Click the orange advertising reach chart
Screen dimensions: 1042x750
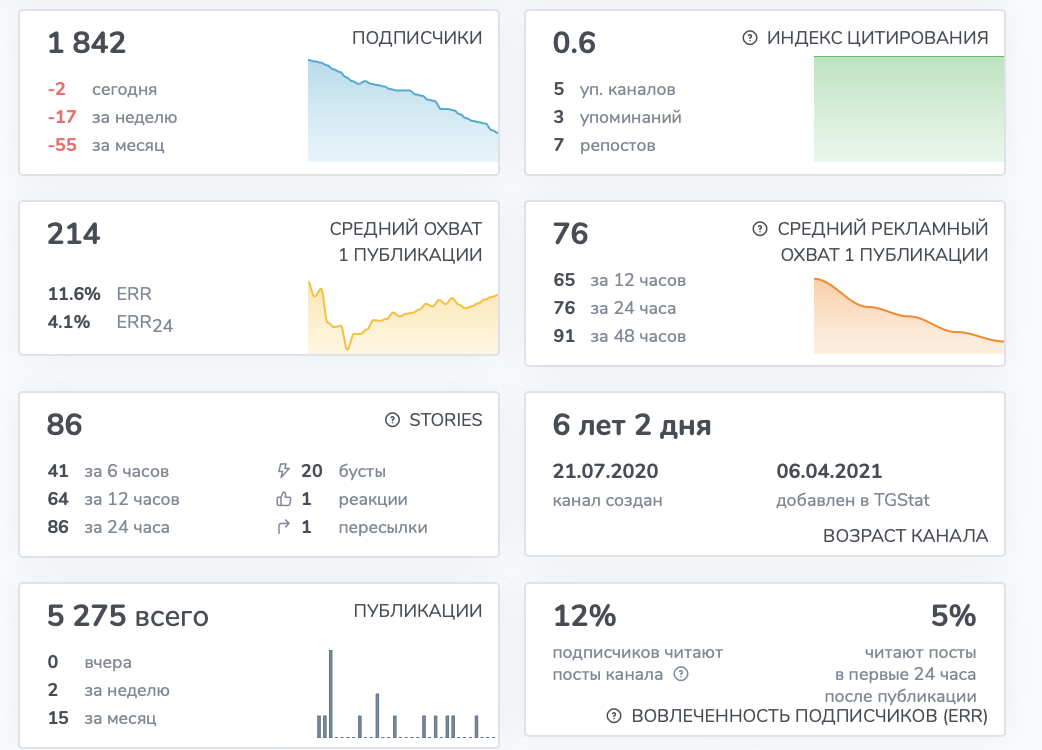point(908,316)
